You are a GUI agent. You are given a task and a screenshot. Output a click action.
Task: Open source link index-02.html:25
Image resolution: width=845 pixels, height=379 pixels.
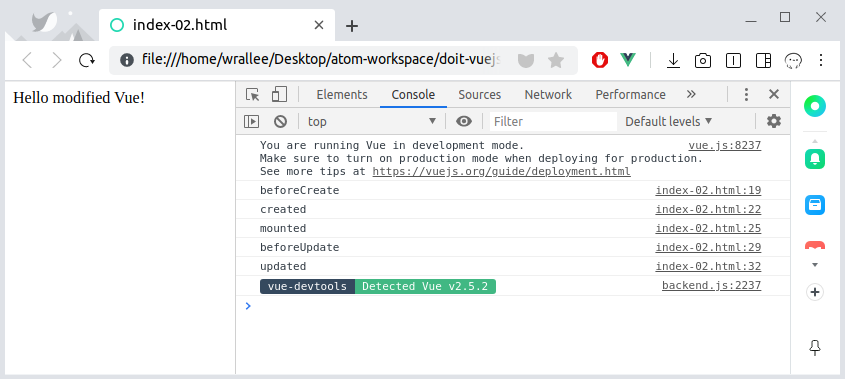pos(708,228)
